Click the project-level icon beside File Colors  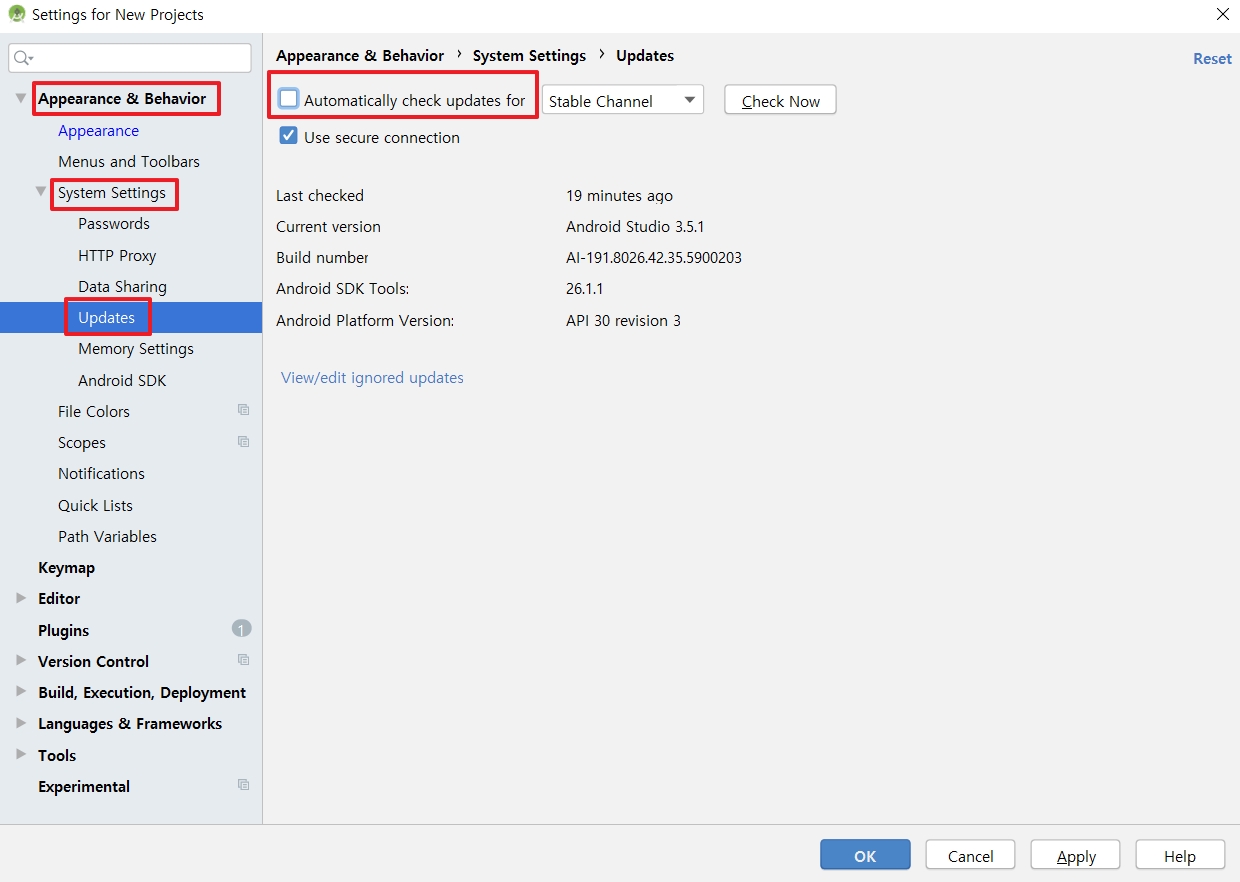[x=243, y=410]
